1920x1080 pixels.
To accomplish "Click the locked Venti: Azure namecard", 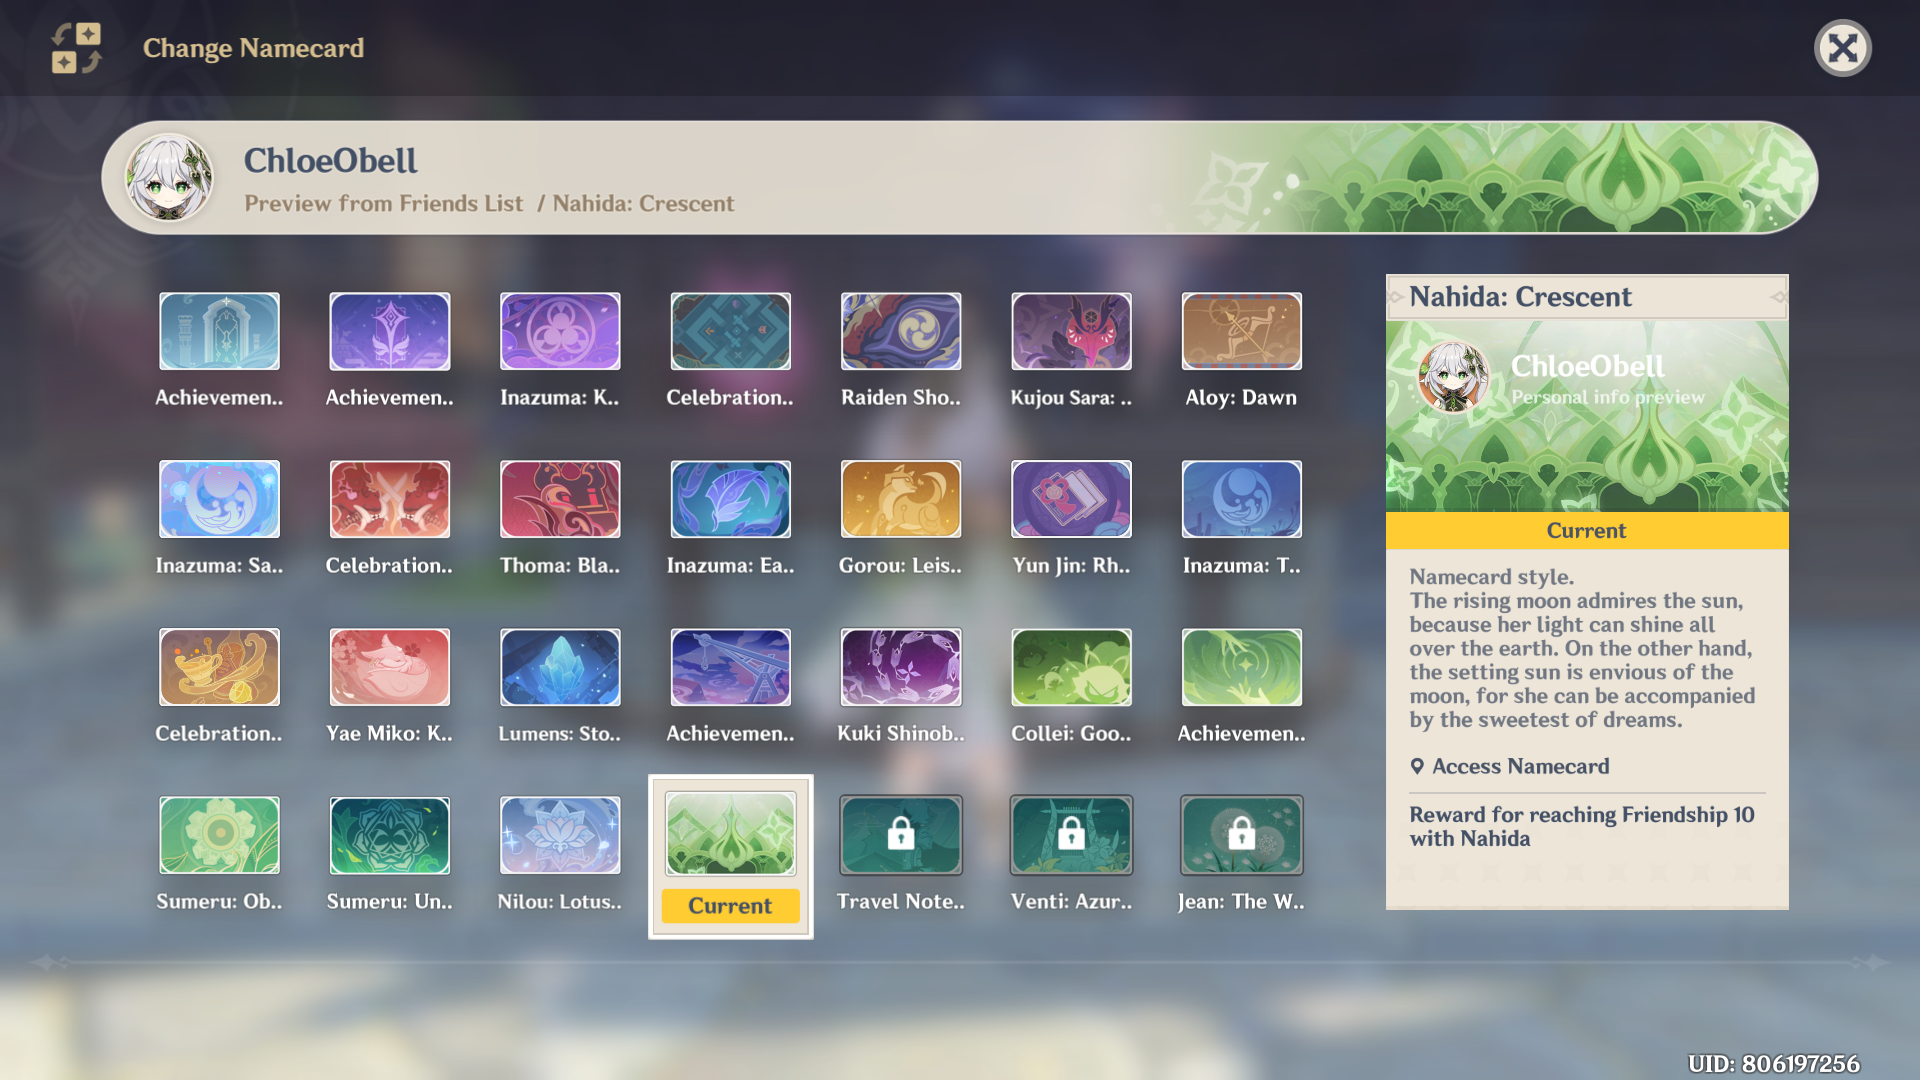I will coord(1071,835).
